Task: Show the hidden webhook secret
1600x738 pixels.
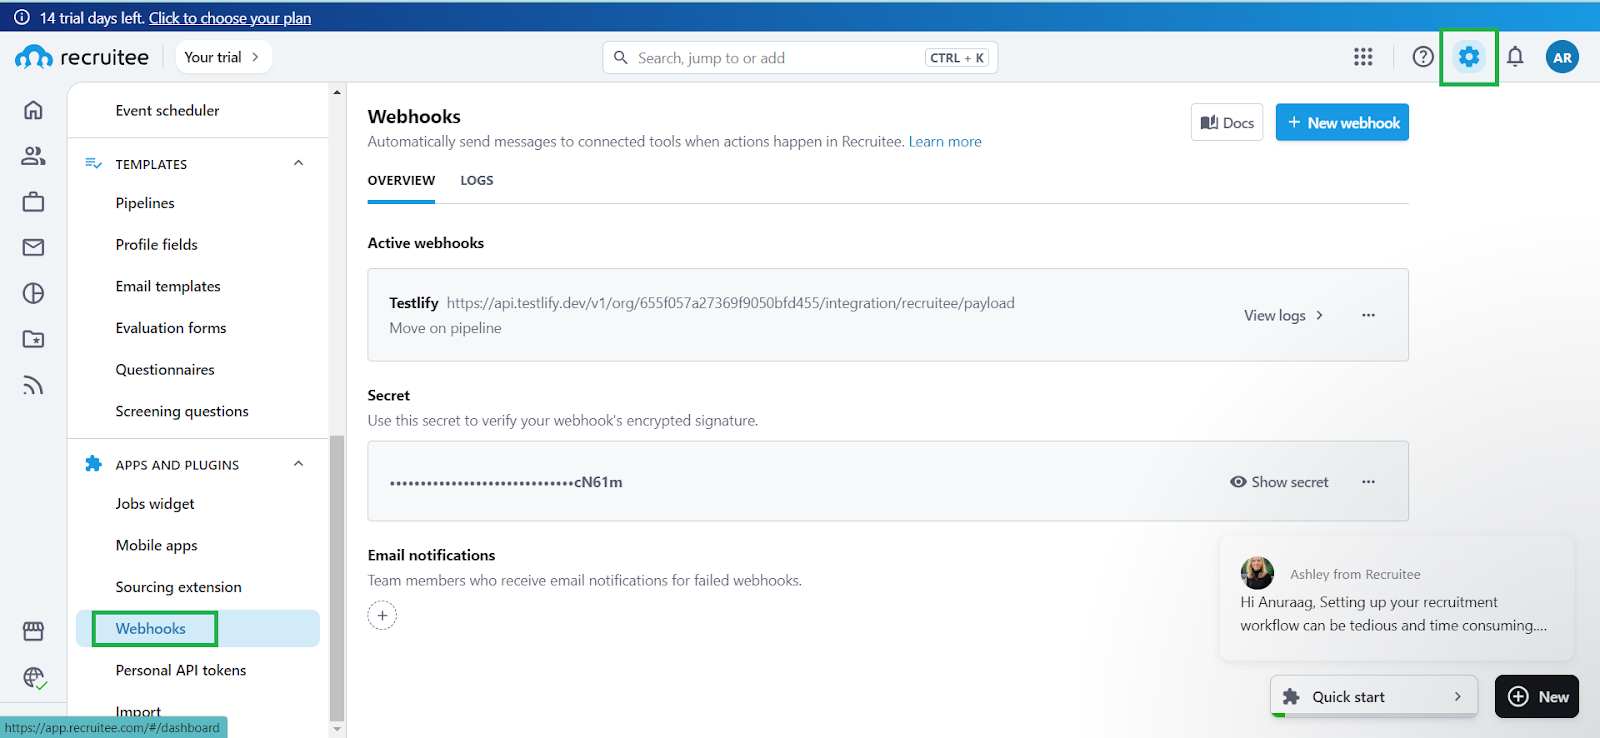Action: click(1279, 482)
